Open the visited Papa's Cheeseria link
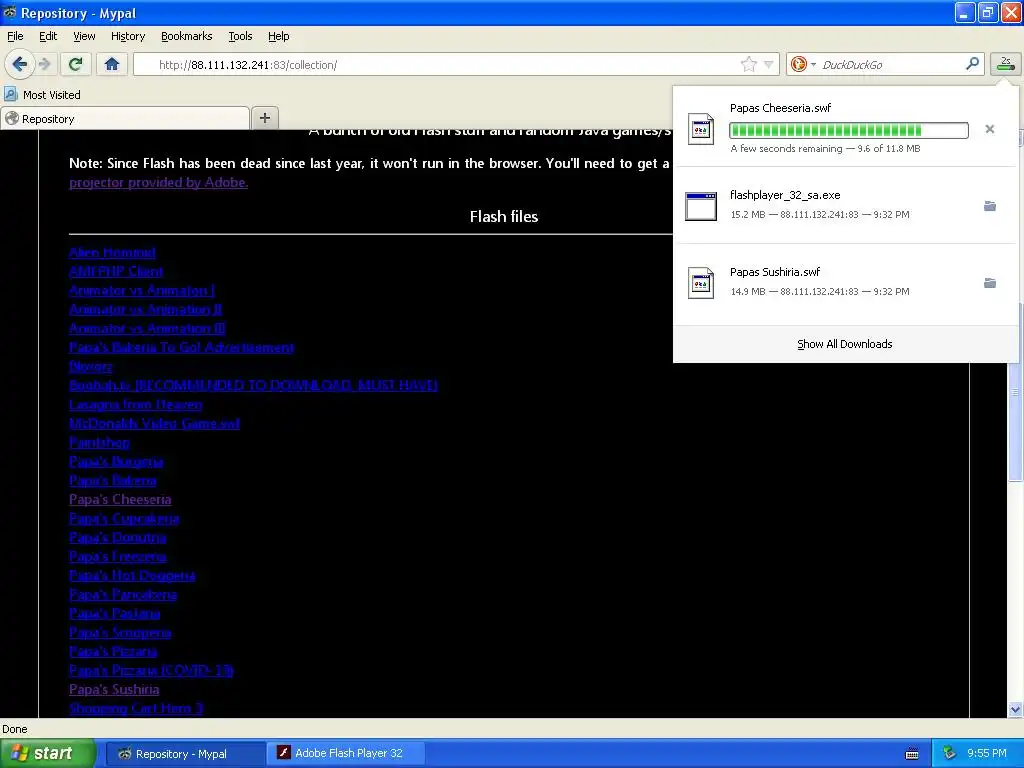 120,499
